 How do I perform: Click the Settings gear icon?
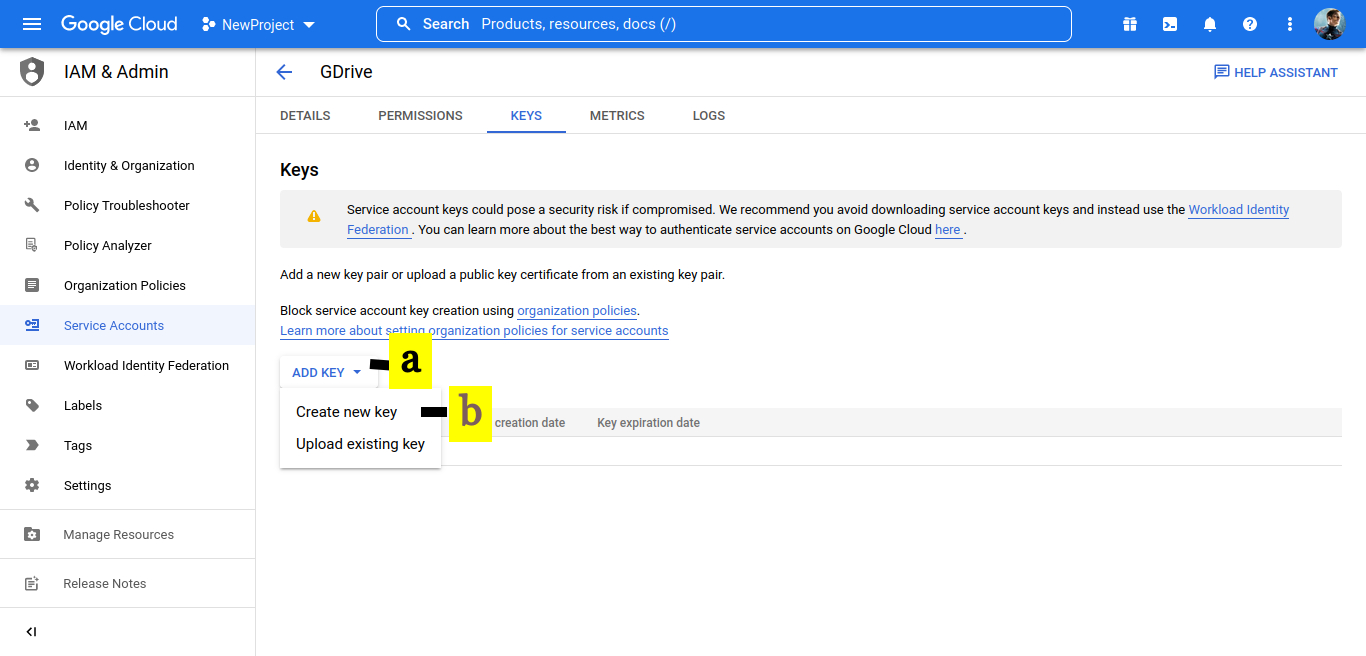[x=32, y=485]
